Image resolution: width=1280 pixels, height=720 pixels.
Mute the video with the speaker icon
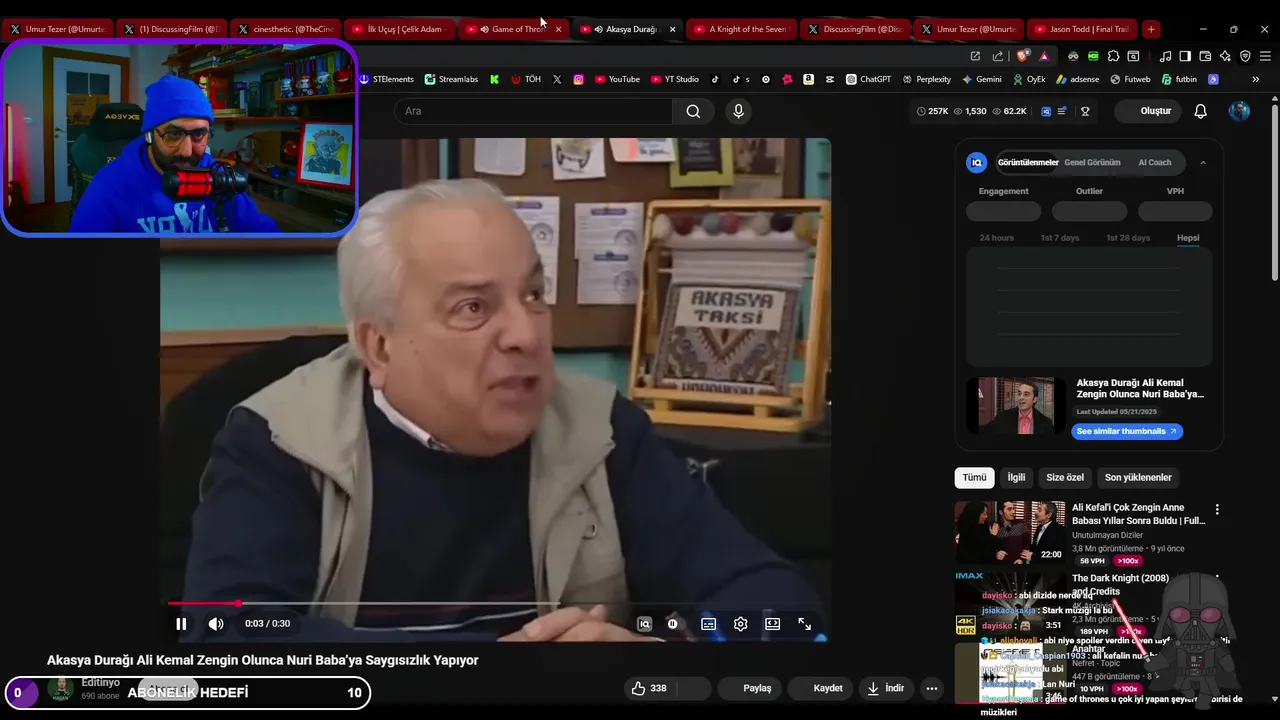click(x=216, y=624)
